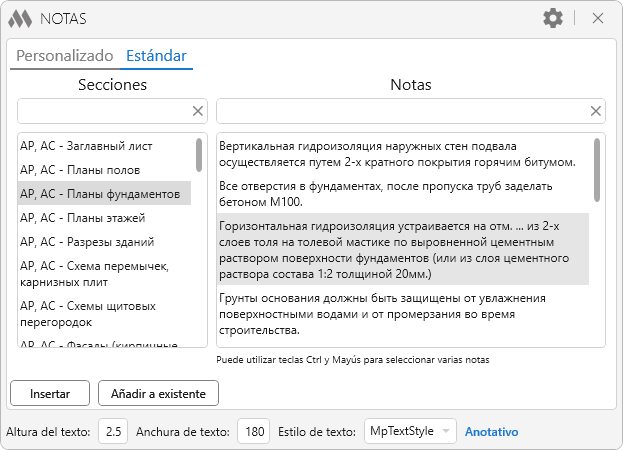
Task: Edit the Anchura de texto value 180
Action: click(254, 432)
